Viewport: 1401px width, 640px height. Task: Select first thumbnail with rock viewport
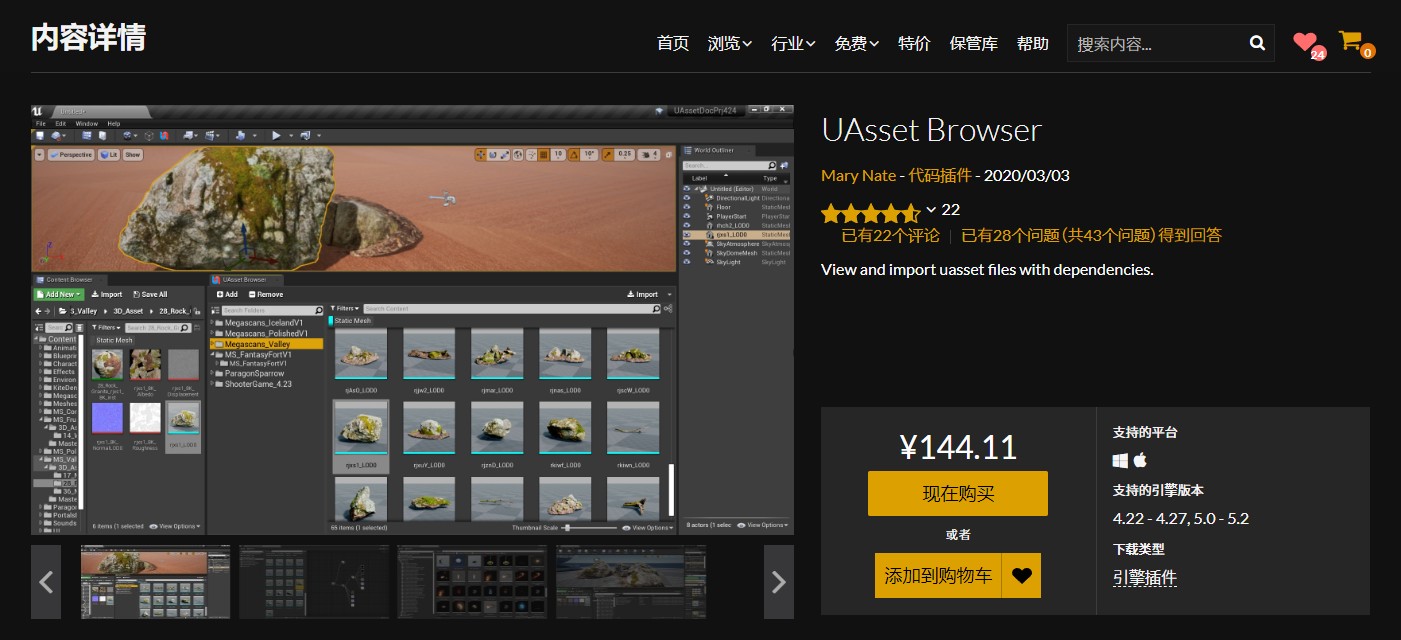pos(155,581)
